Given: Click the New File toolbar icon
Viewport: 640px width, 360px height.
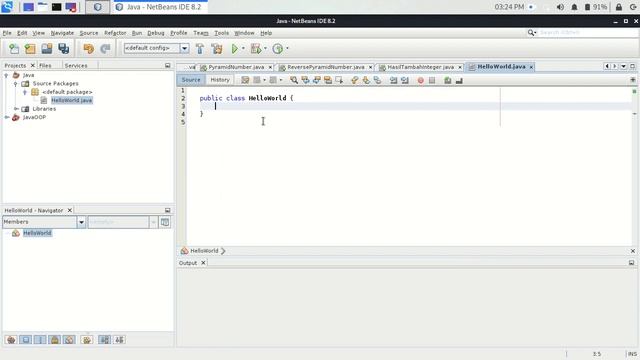Looking at the screenshot, I should pos(14,49).
